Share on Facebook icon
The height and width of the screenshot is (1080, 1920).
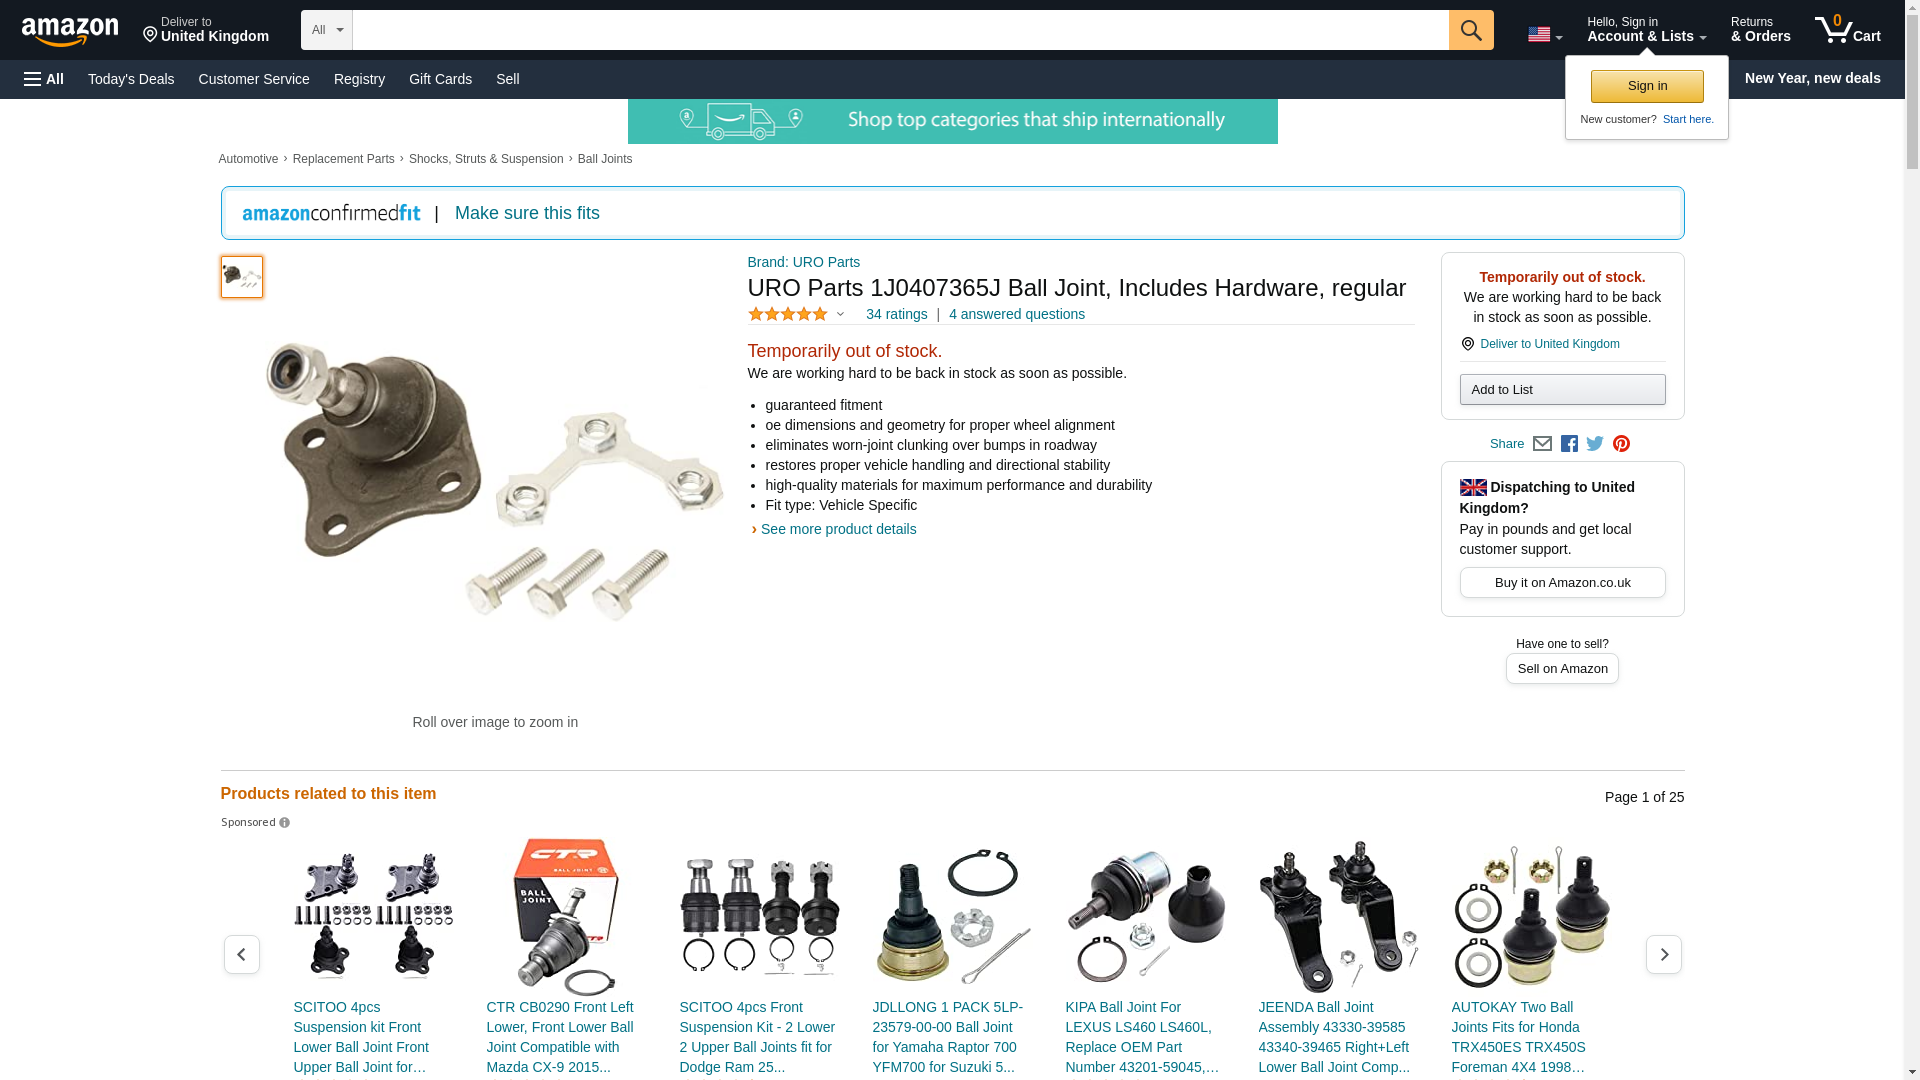click(x=1569, y=444)
